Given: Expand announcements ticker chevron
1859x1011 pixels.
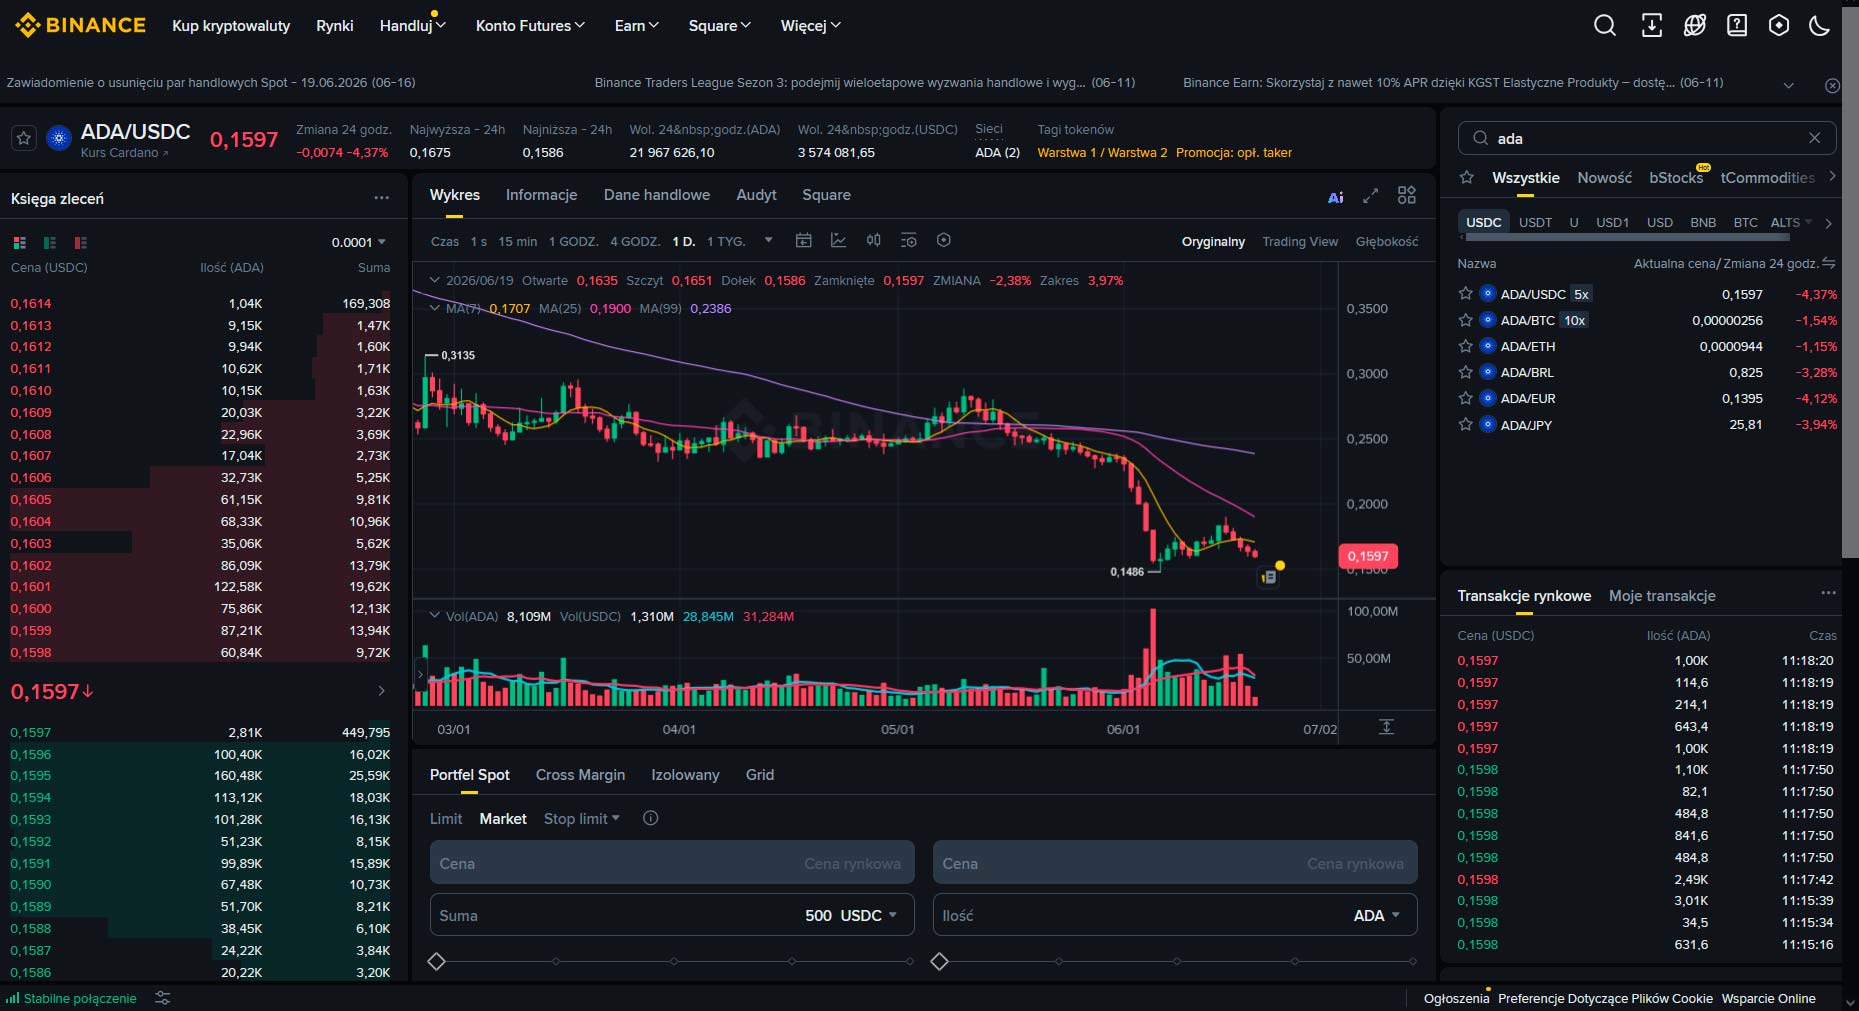Looking at the screenshot, I should point(1789,86).
